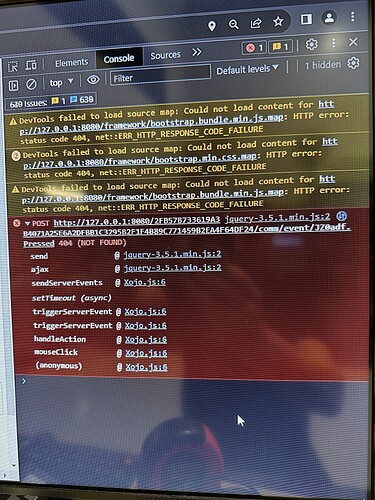The width and height of the screenshot is (375, 500).
Task: Collapse the POST error stack trace
Action: (27, 223)
